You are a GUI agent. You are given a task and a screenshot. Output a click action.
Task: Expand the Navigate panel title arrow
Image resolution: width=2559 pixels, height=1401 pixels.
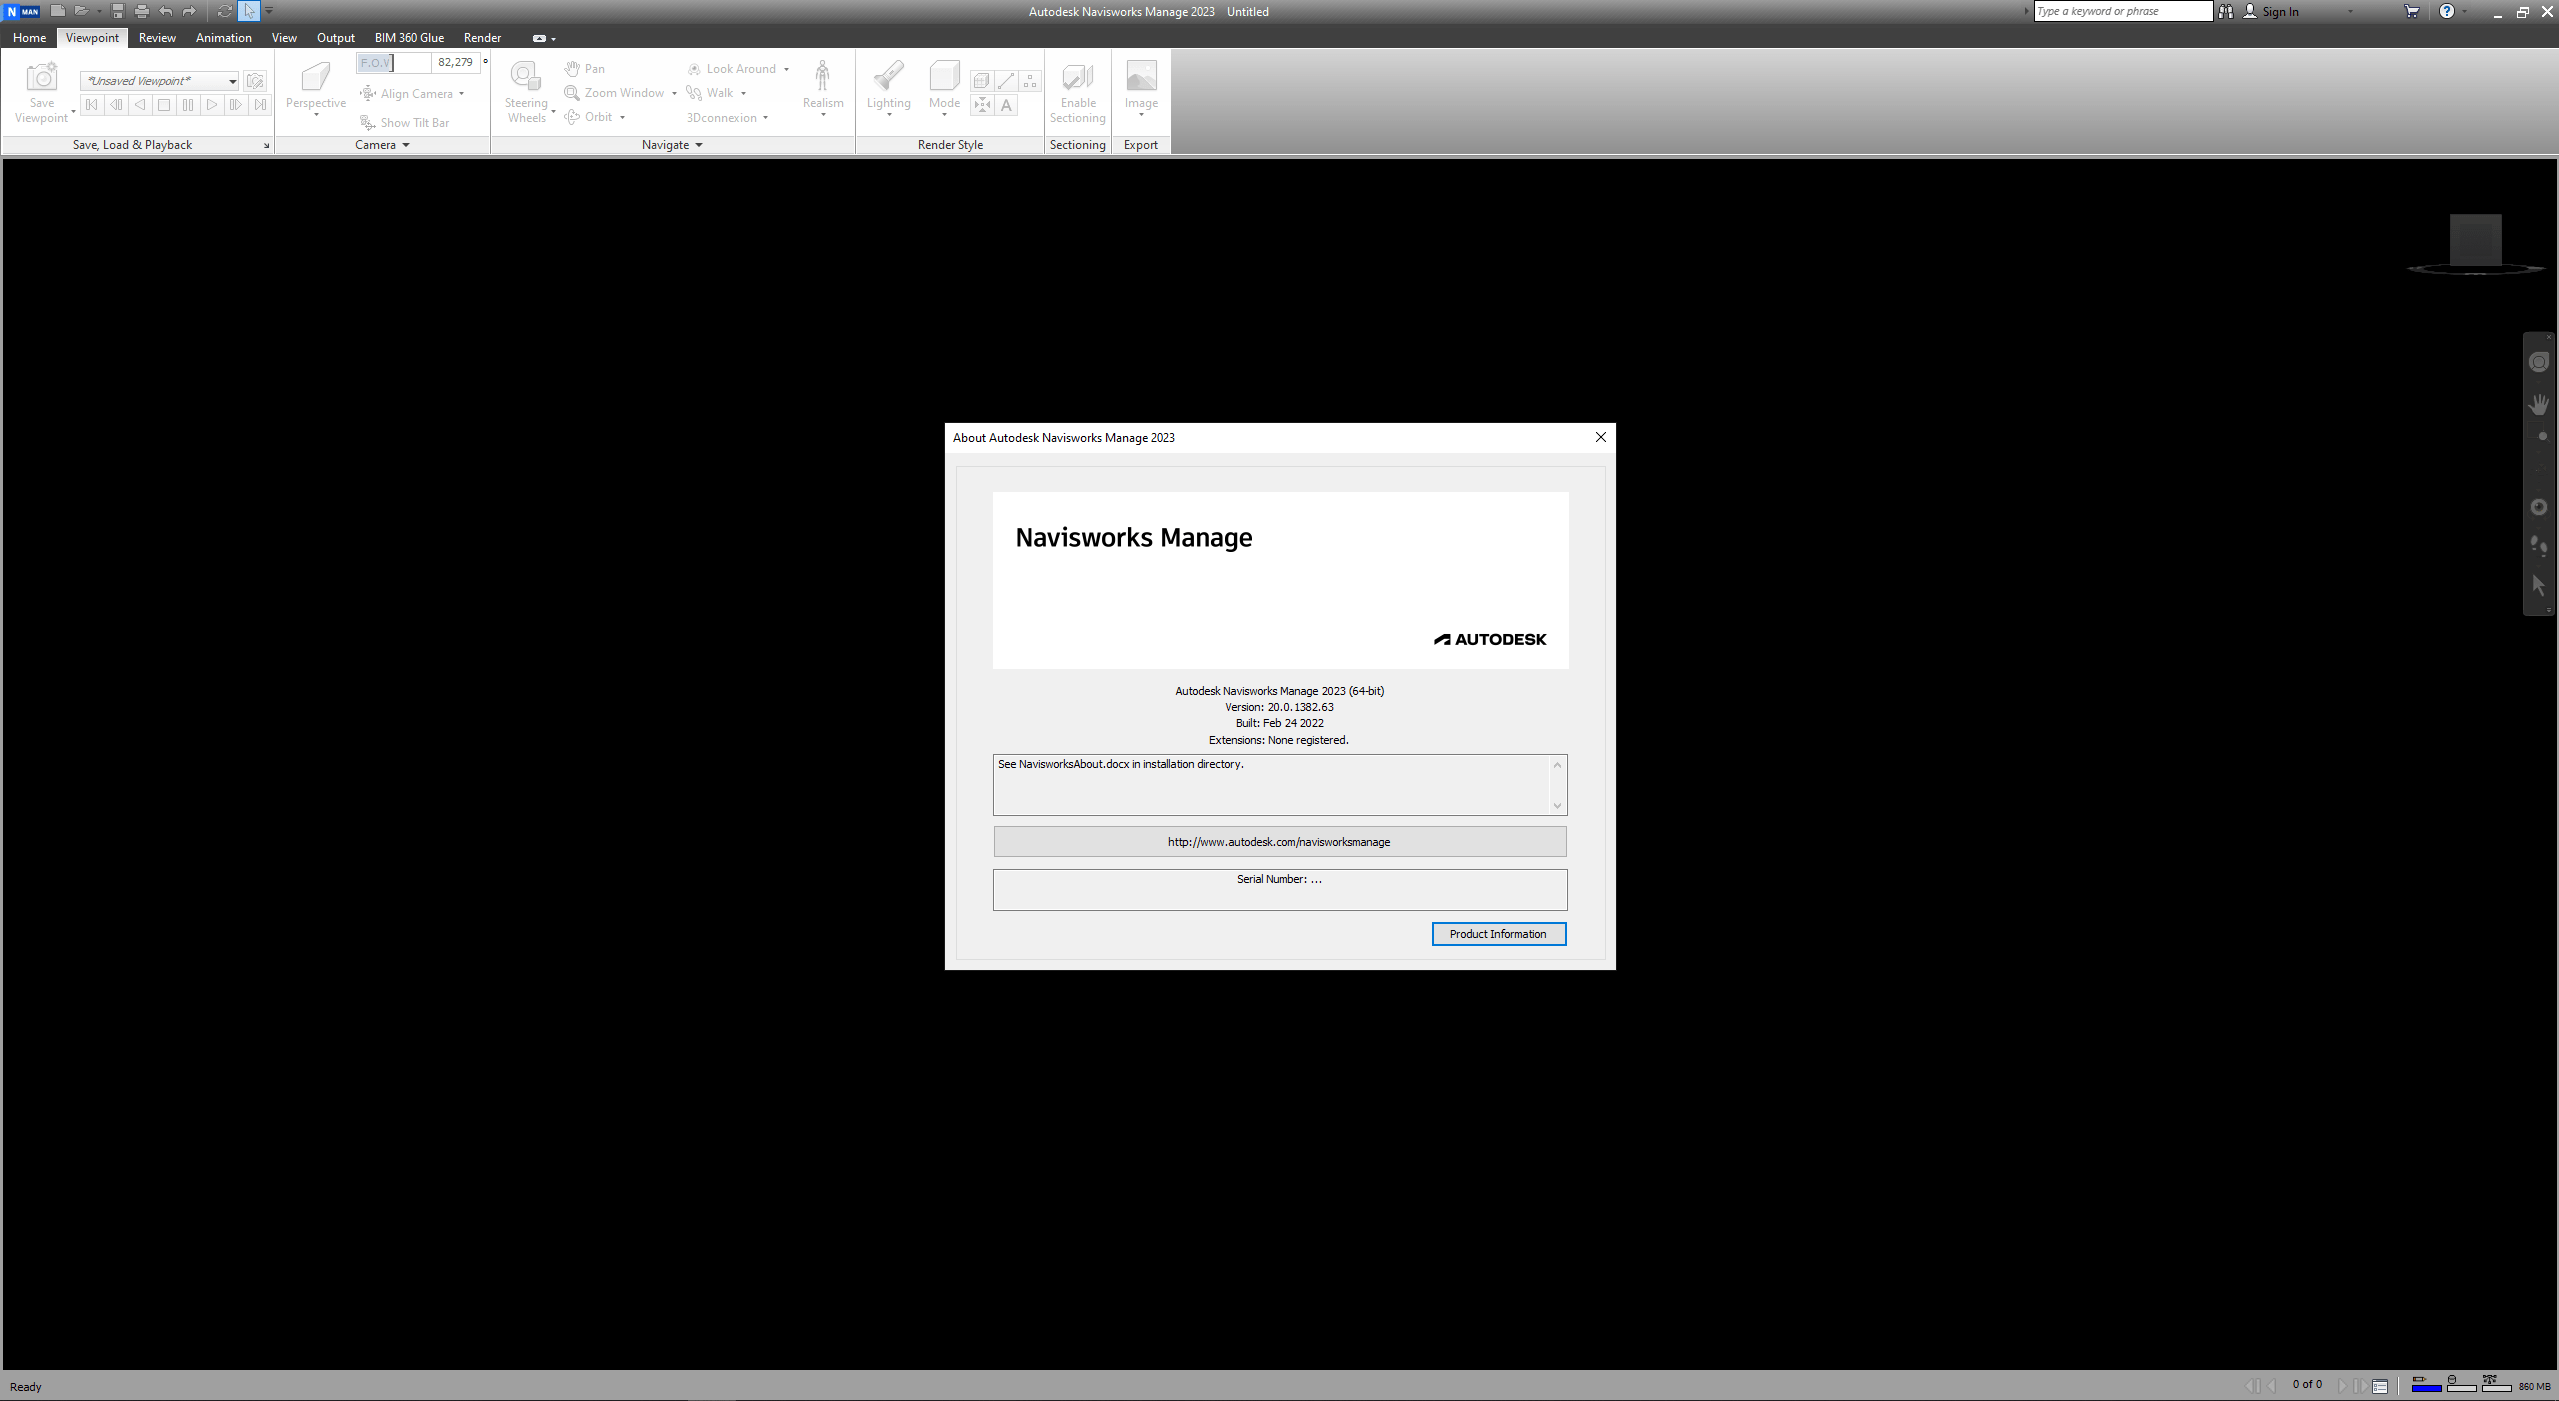[699, 145]
